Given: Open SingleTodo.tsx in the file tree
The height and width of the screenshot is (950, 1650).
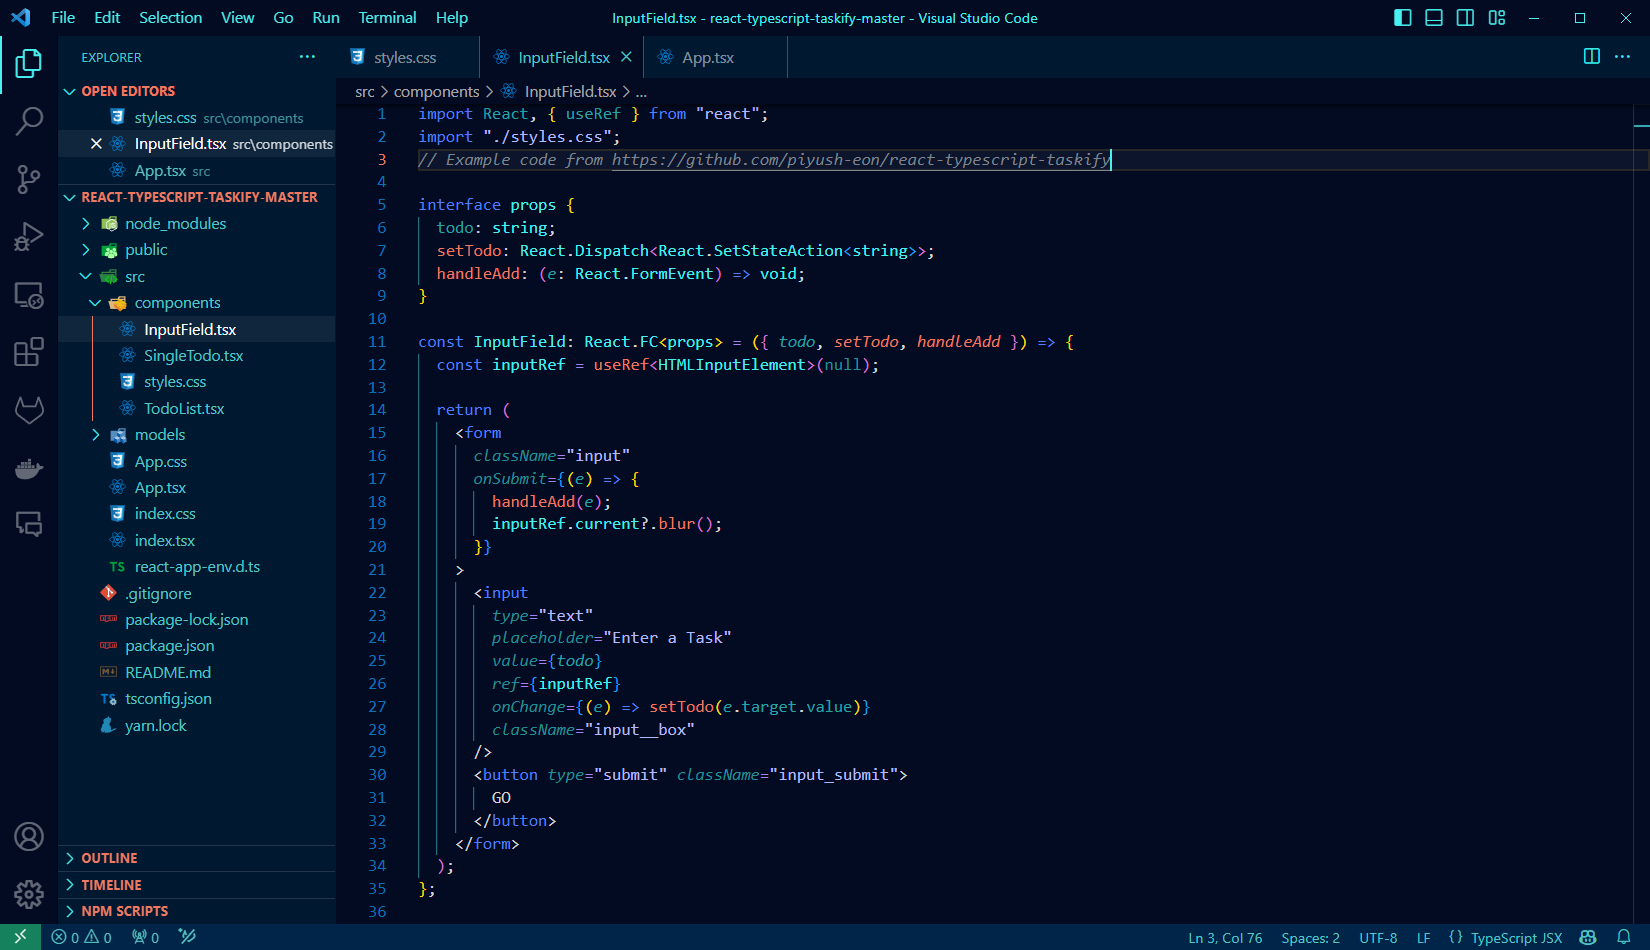Looking at the screenshot, I should [x=197, y=356].
